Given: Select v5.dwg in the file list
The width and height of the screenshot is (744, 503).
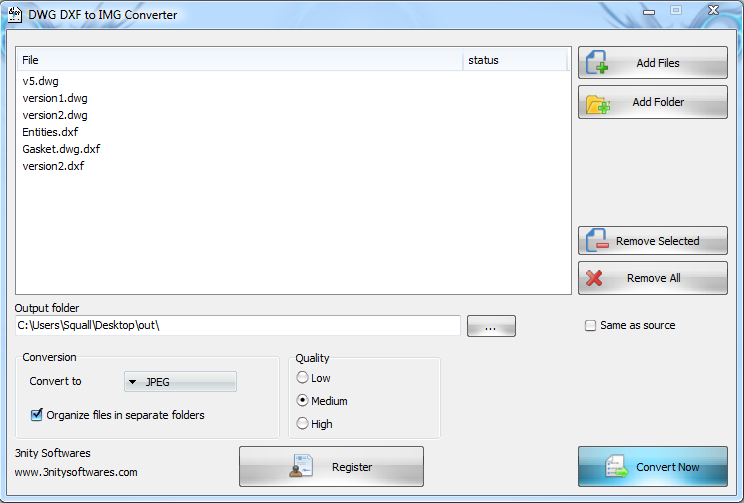Looking at the screenshot, I should point(40,81).
